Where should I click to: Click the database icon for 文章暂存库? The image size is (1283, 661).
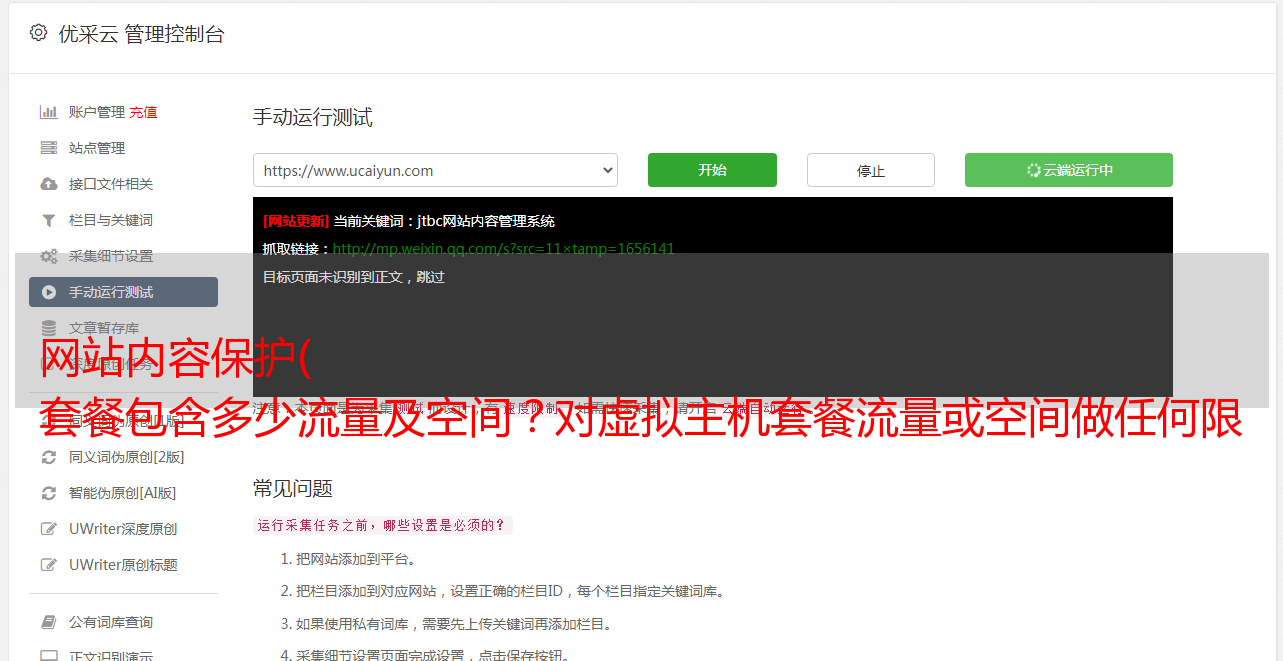(48, 328)
